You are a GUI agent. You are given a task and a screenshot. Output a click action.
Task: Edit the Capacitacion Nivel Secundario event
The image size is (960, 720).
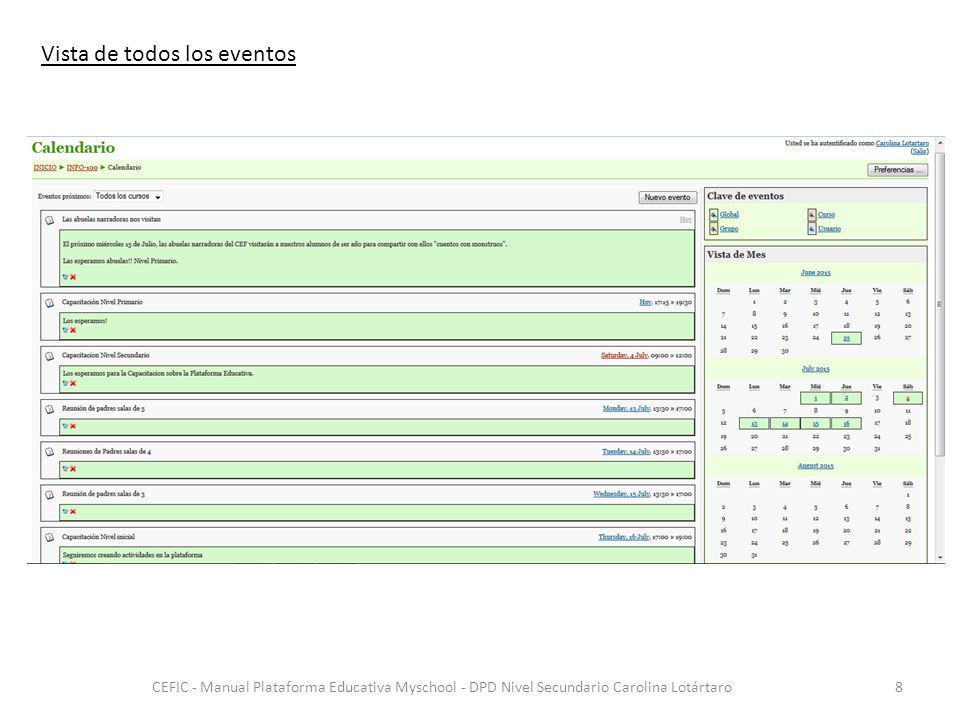[66, 383]
